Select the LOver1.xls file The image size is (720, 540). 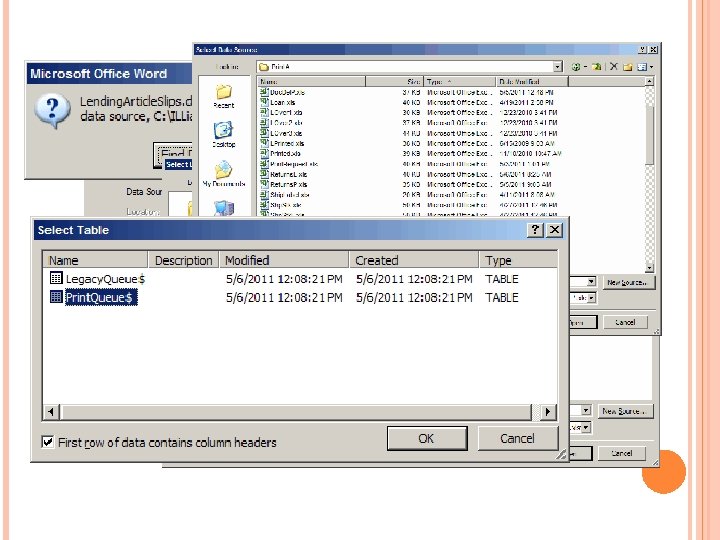[x=286, y=112]
